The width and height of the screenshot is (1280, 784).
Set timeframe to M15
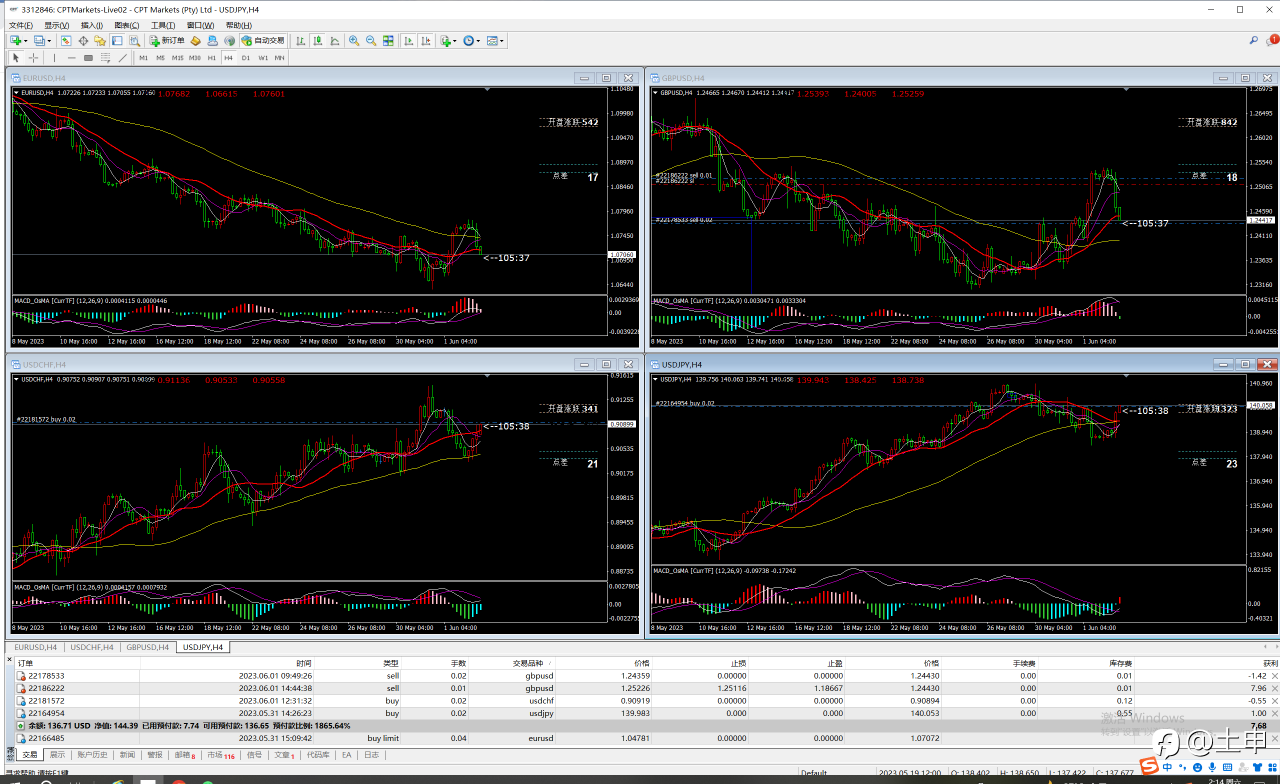point(178,58)
